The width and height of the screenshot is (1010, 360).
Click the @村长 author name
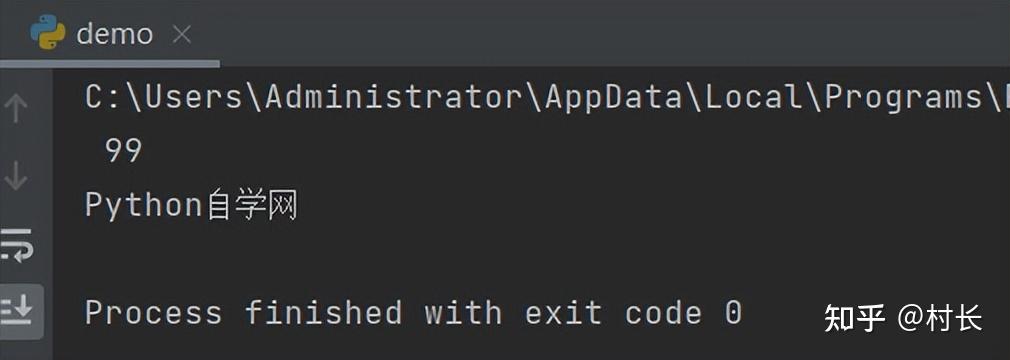(940, 319)
